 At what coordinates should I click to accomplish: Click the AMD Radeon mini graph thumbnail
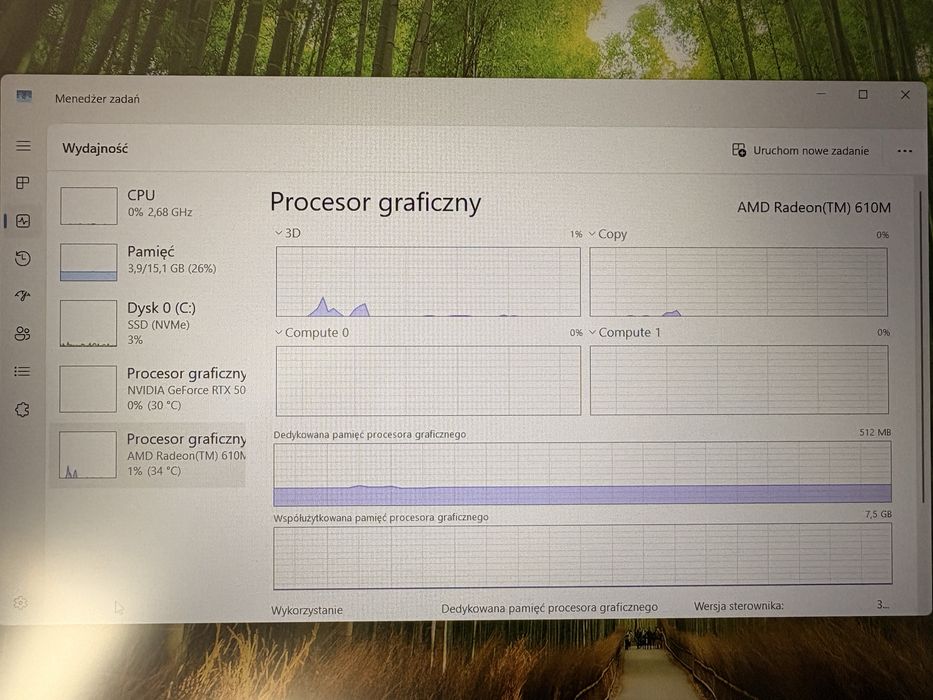pyautogui.click(x=87, y=455)
